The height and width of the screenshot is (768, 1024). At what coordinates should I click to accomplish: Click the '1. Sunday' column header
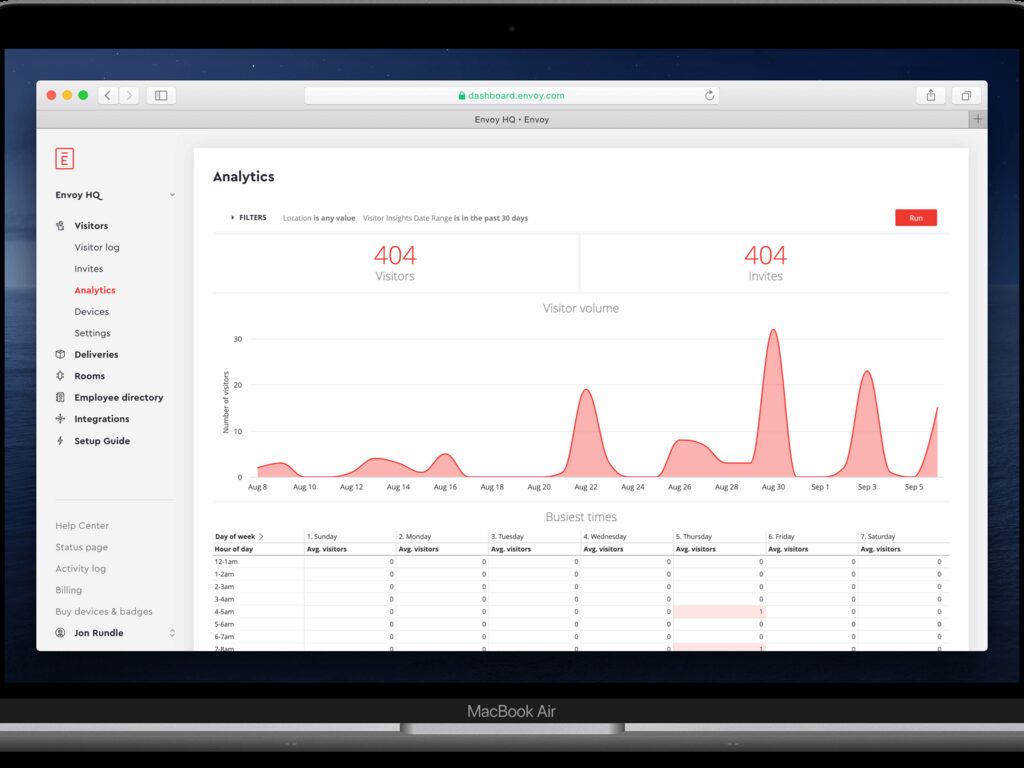[322, 536]
